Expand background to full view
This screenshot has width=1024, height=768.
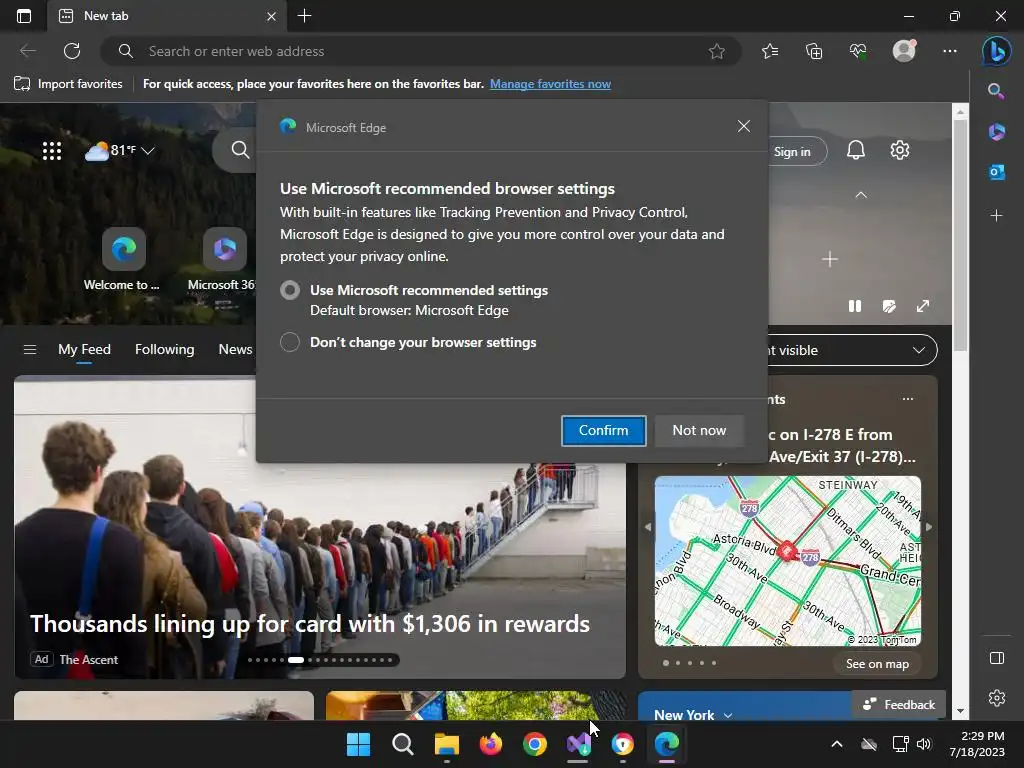[923, 306]
